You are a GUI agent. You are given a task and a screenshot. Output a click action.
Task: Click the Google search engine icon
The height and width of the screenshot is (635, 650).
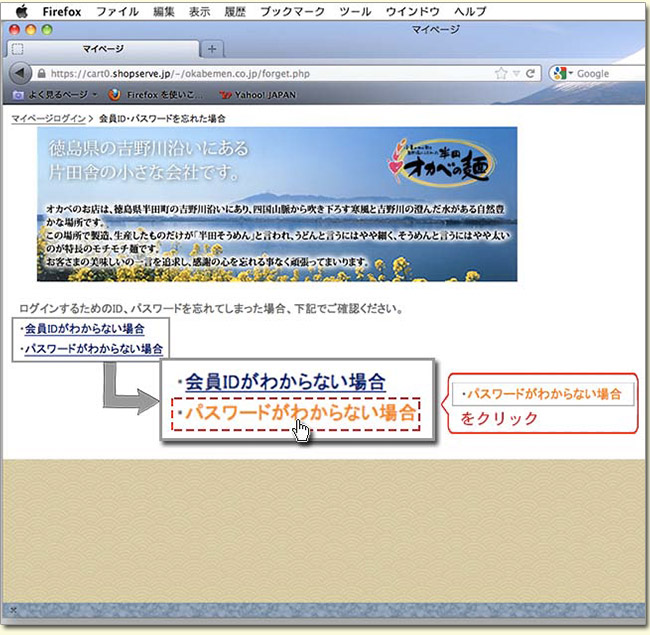point(561,74)
